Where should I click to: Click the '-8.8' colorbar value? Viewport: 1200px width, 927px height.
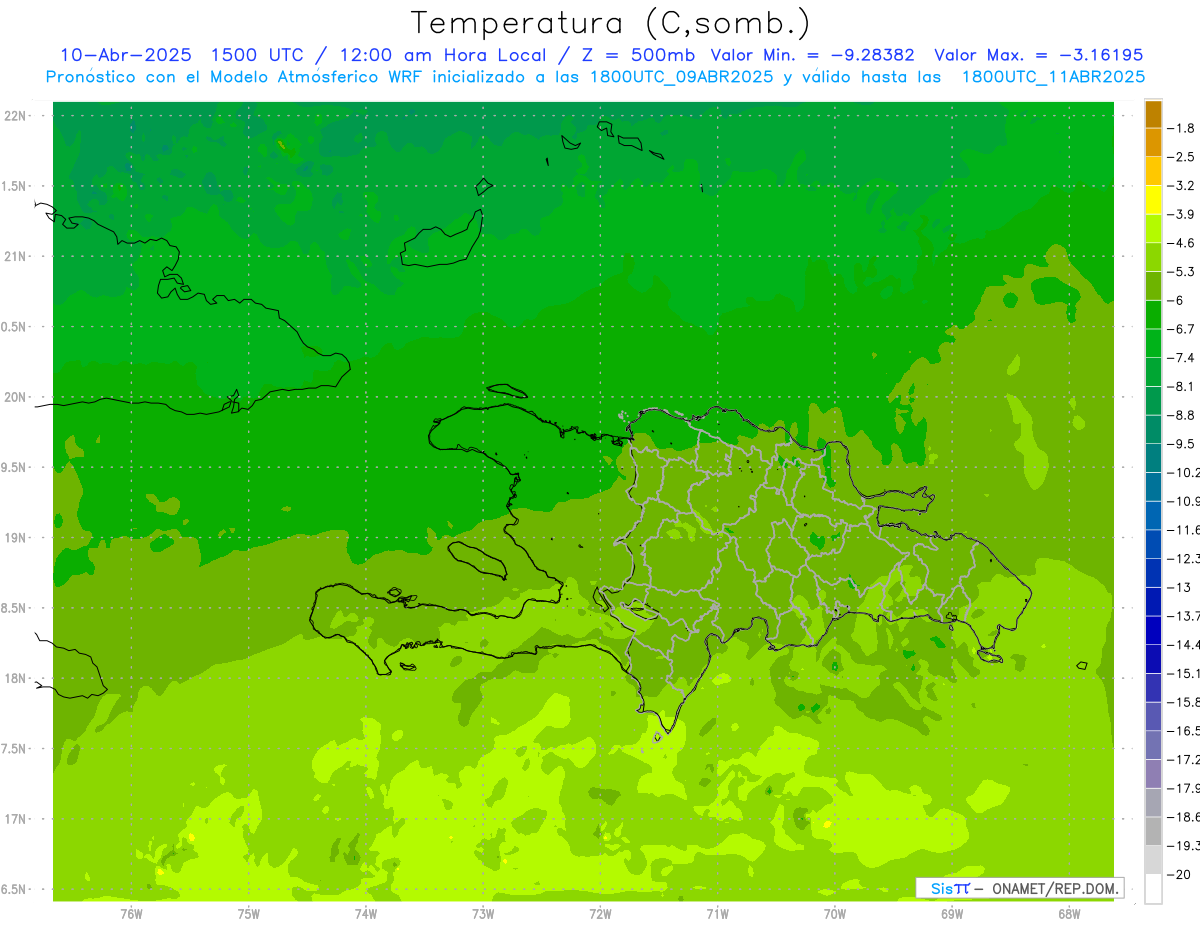(x=1181, y=415)
